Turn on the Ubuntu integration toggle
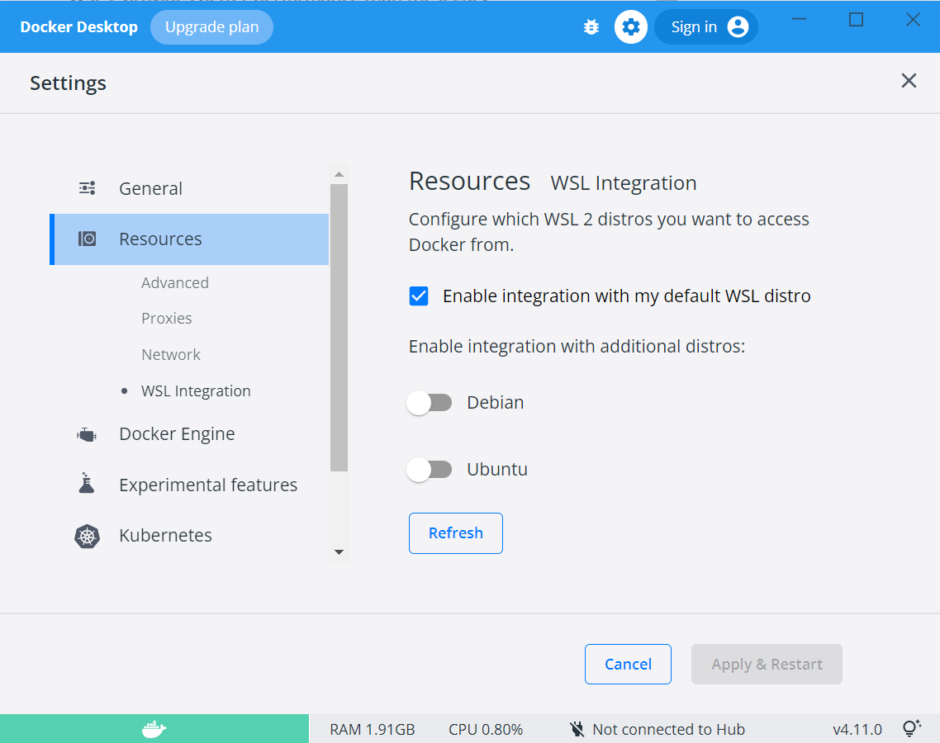The width and height of the screenshot is (940, 743). [x=430, y=469]
